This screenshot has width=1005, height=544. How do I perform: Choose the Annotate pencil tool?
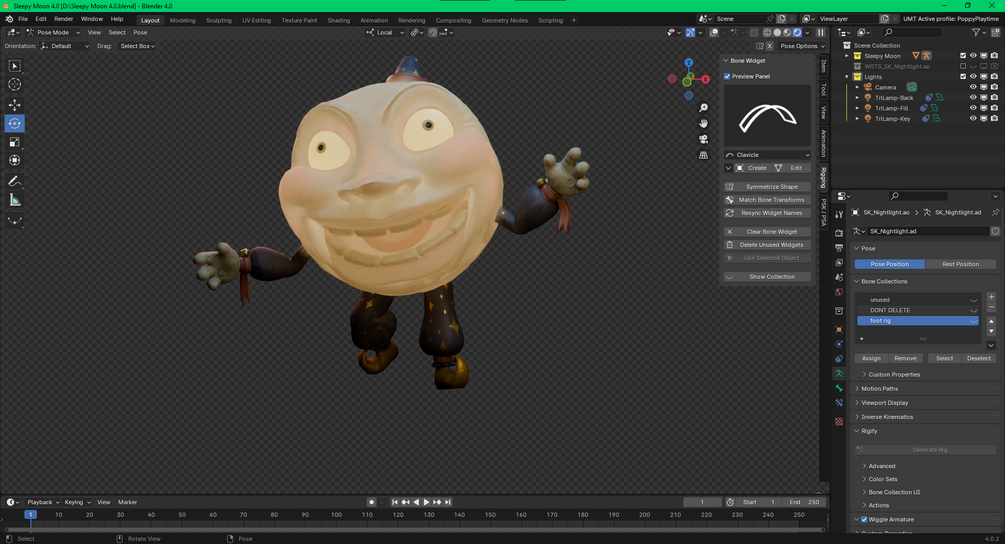click(x=15, y=181)
